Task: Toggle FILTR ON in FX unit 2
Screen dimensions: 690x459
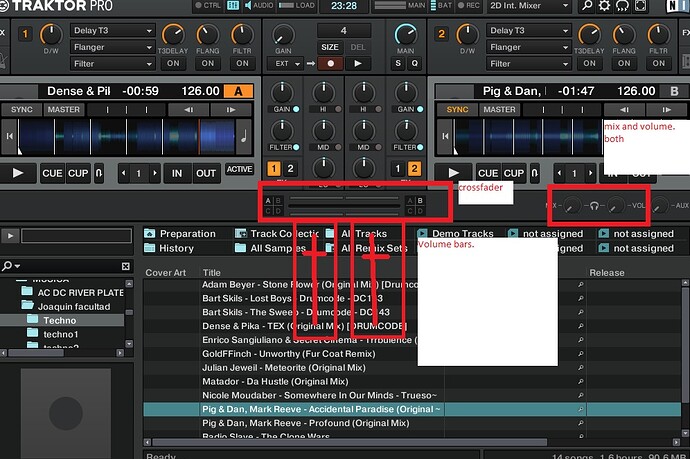Action: pos(658,63)
